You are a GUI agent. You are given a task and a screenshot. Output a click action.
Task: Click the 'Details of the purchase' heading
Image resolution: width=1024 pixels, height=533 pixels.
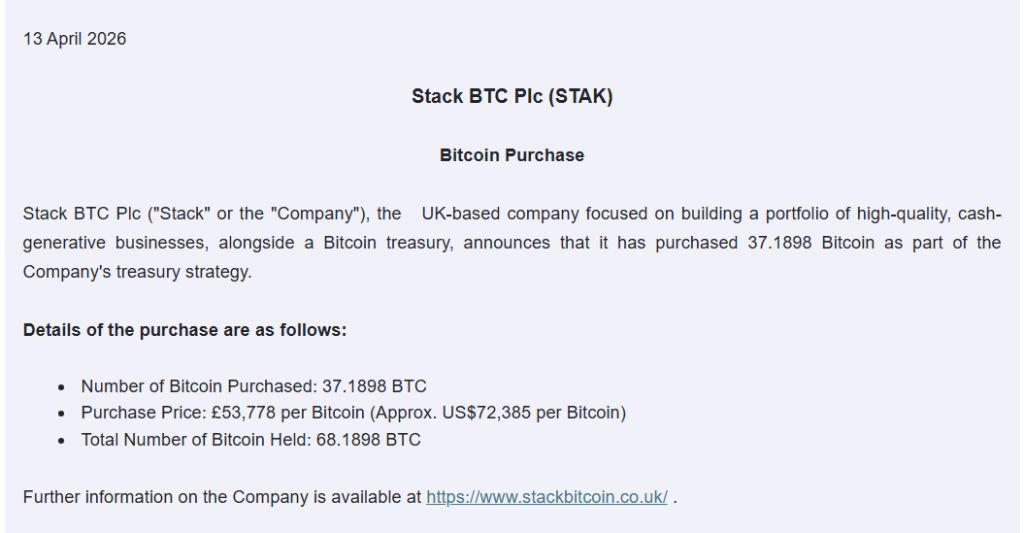[185, 330]
